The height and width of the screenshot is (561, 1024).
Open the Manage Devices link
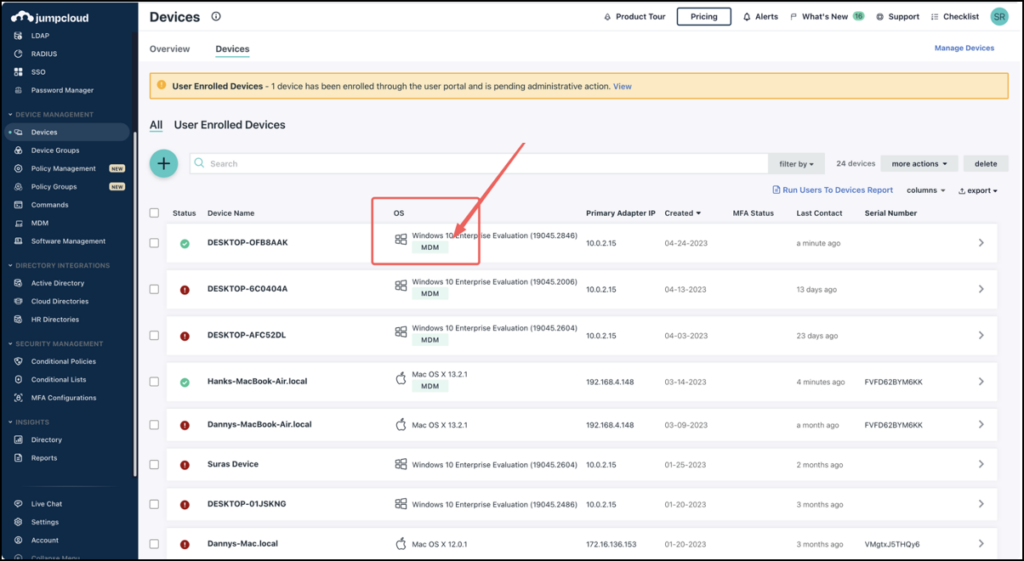pos(964,48)
